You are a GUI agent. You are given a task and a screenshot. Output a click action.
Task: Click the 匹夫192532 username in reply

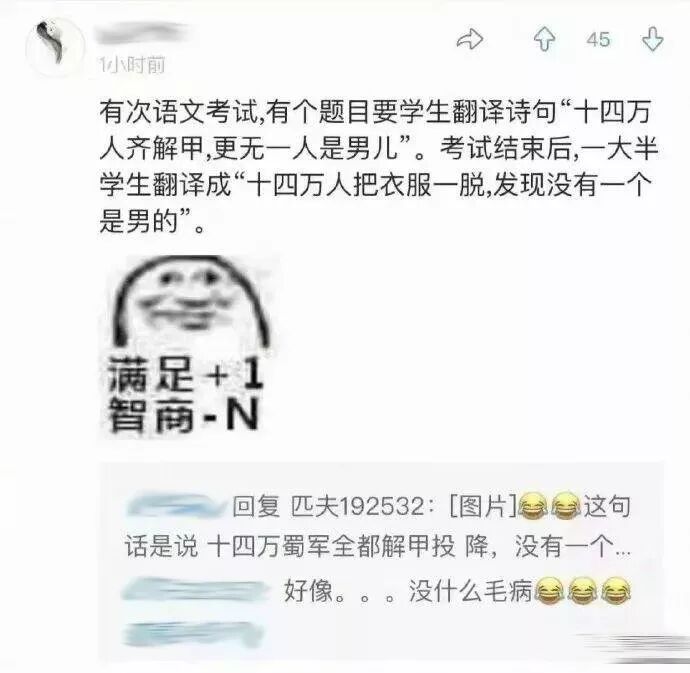tap(357, 506)
